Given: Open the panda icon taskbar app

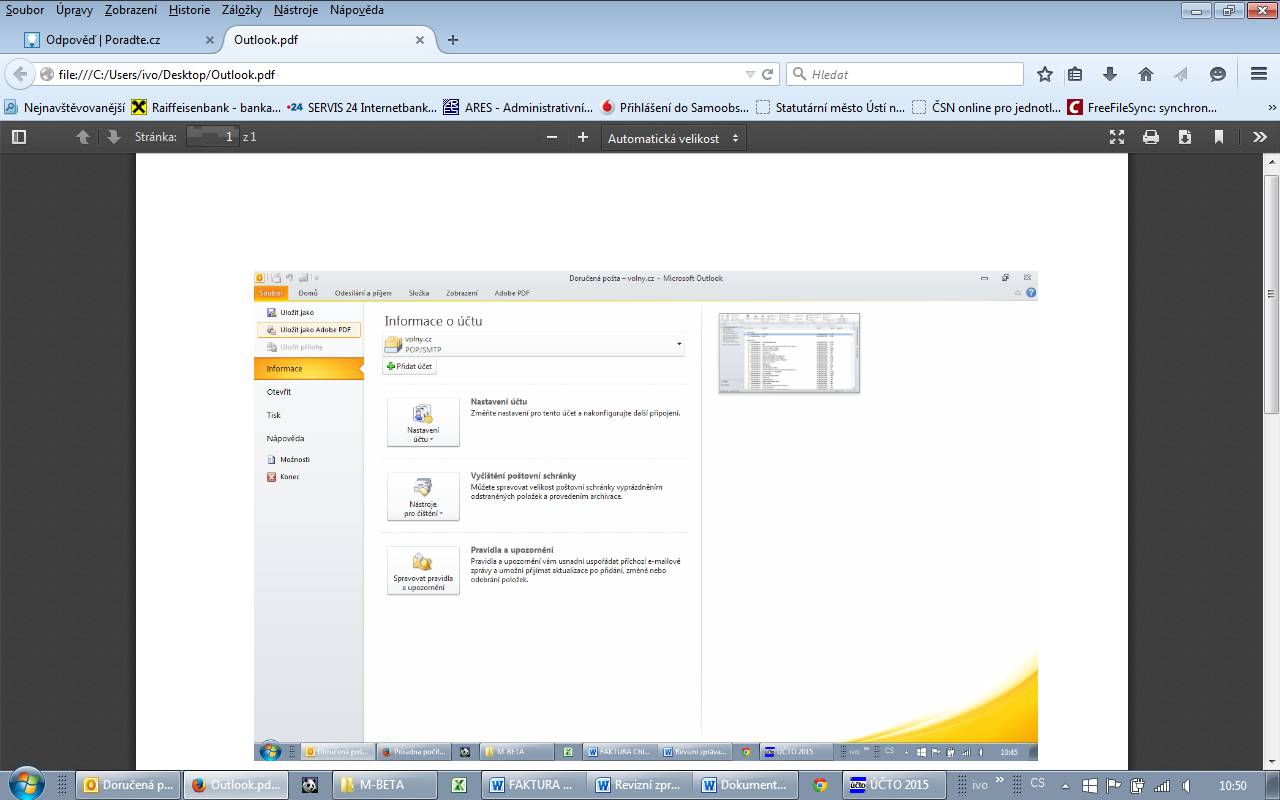Looking at the screenshot, I should (x=310, y=785).
